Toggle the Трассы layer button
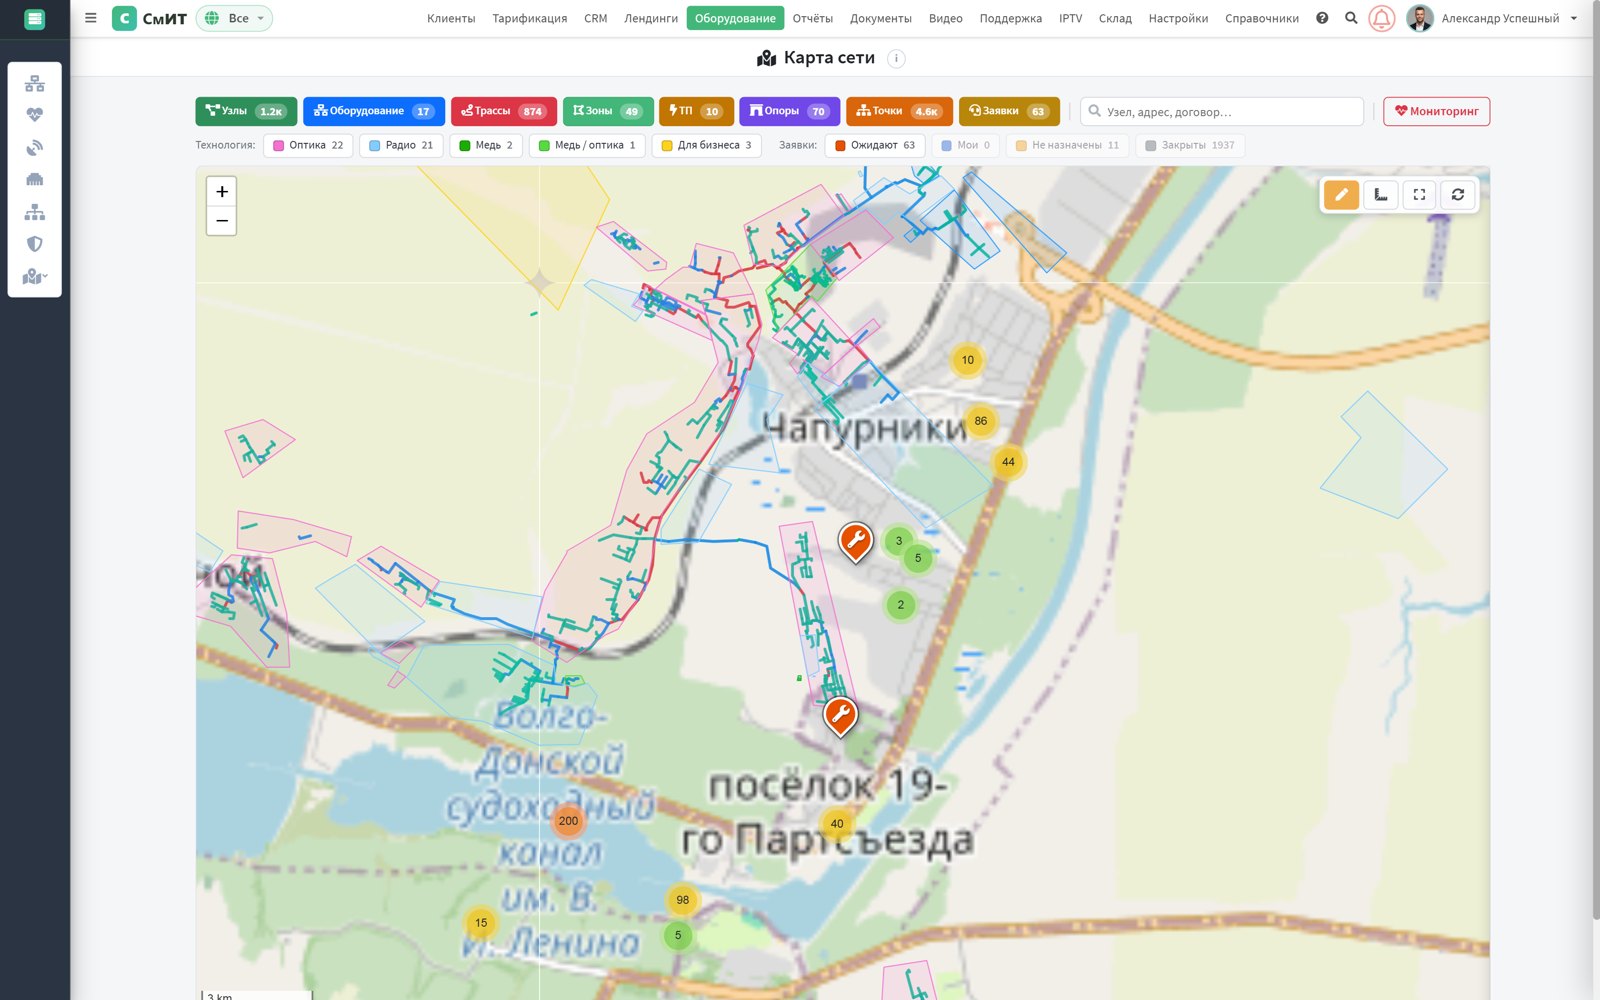The width and height of the screenshot is (1600, 1000). click(504, 111)
